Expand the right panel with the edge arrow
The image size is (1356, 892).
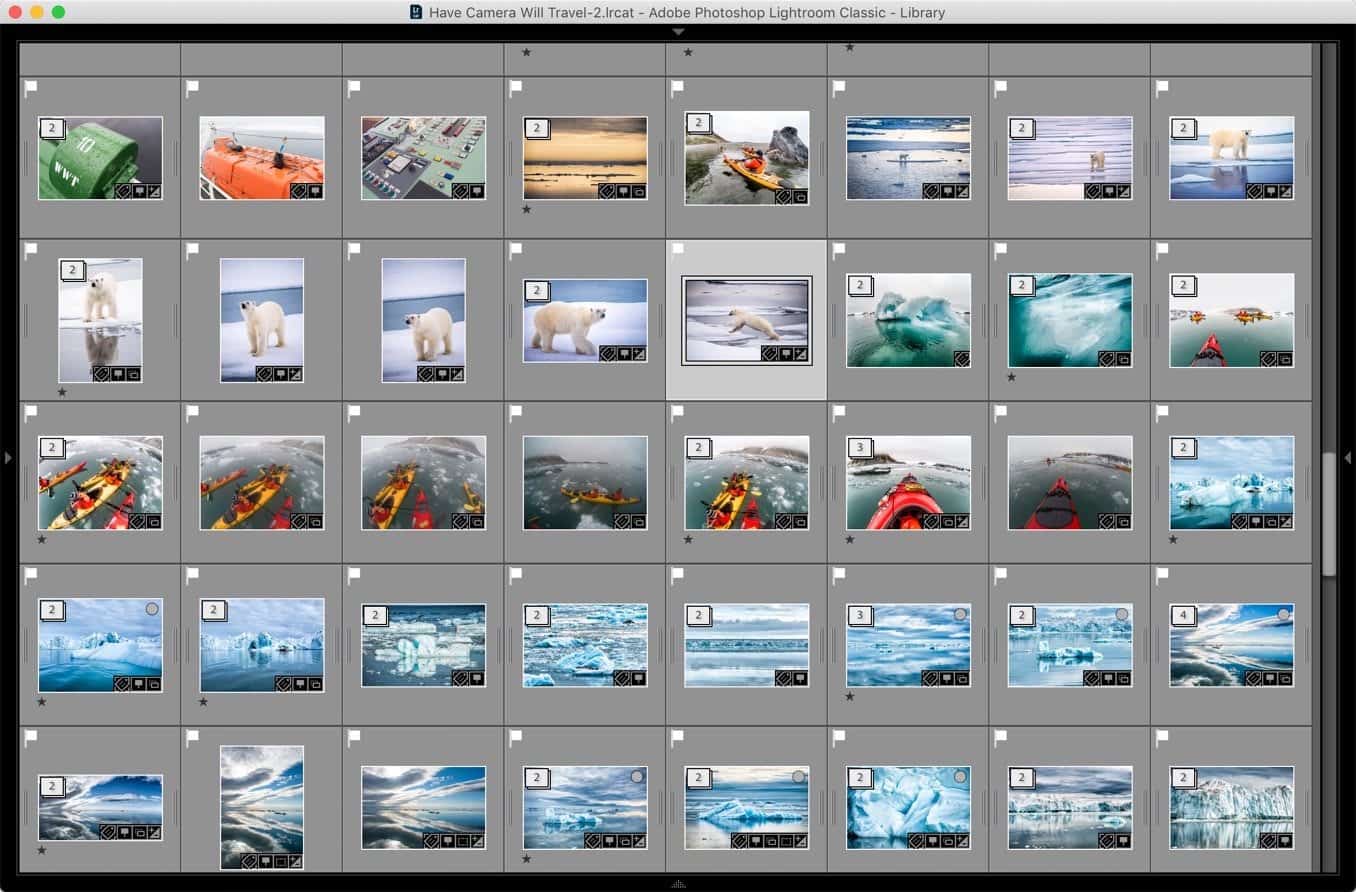tap(1348, 457)
